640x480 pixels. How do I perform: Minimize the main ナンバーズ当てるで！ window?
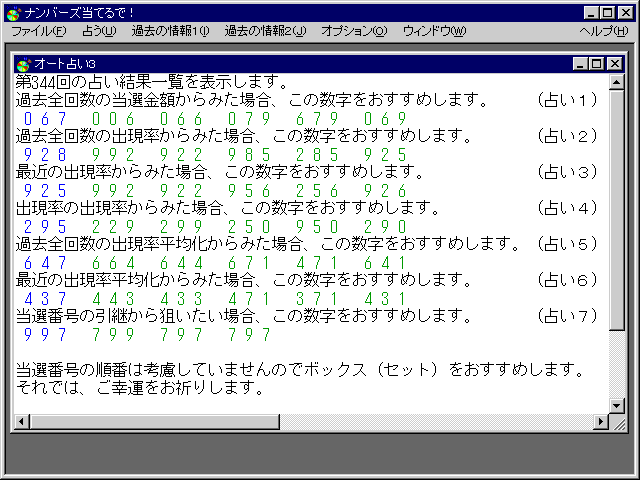click(x=591, y=13)
